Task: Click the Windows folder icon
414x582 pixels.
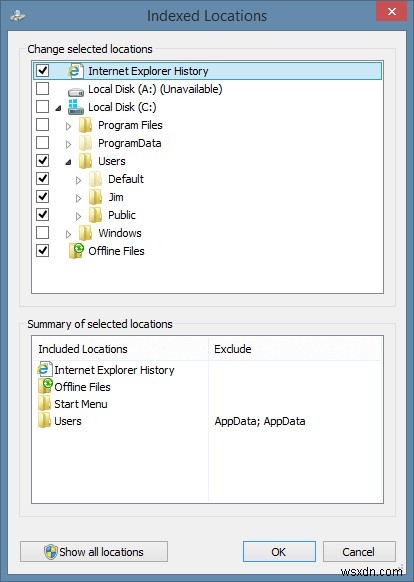Action: point(86,233)
